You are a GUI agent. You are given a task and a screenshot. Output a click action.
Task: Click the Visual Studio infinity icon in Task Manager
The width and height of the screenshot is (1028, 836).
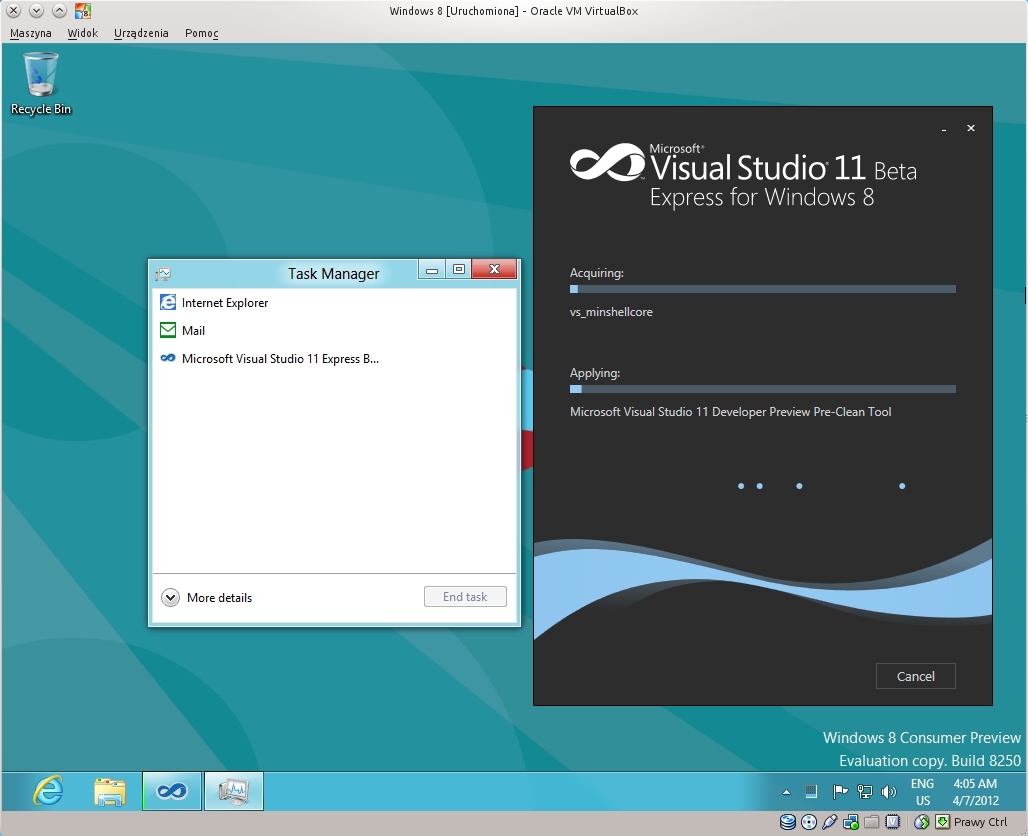pos(168,358)
